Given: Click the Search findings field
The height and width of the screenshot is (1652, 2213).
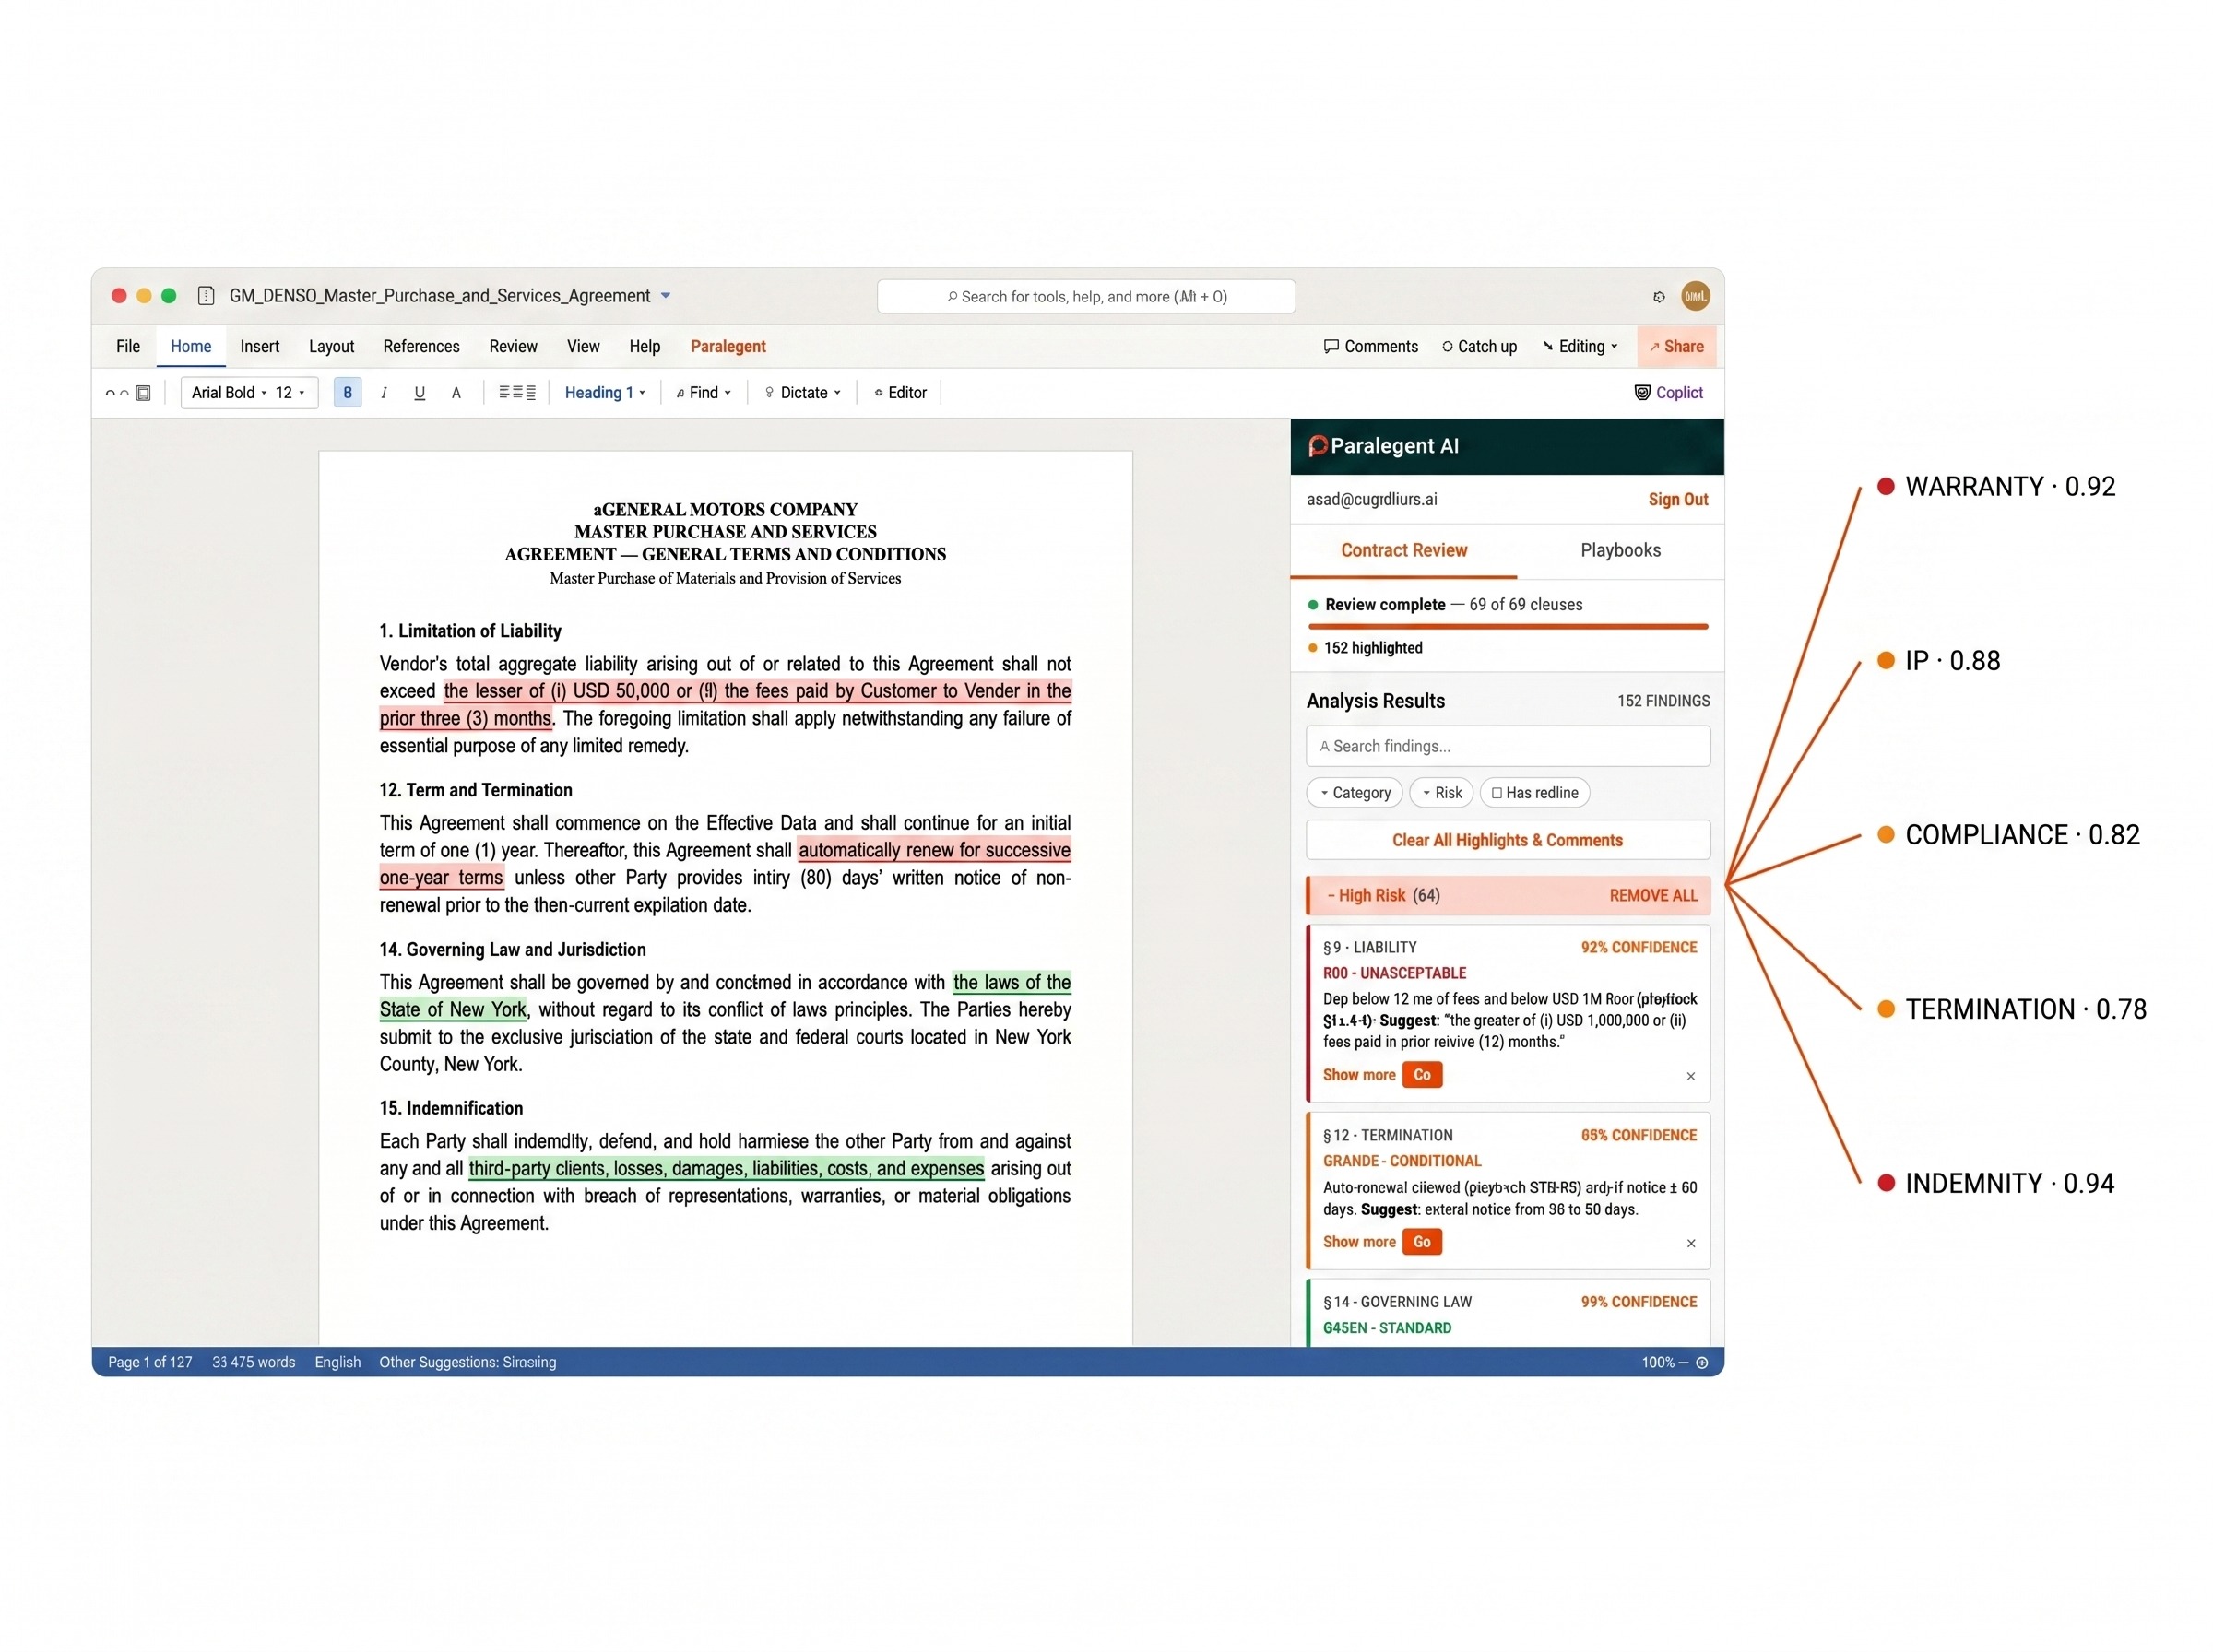Looking at the screenshot, I should [x=1507, y=746].
